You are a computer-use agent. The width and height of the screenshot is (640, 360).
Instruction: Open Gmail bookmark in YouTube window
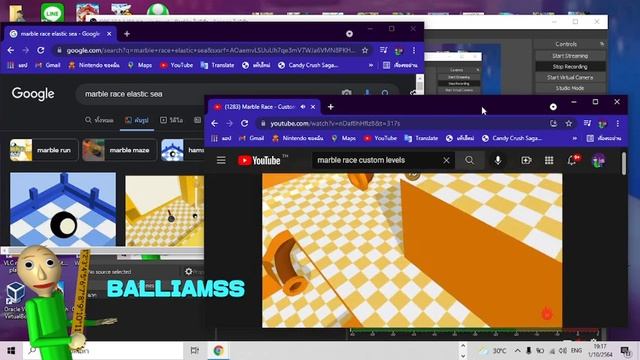[251, 138]
